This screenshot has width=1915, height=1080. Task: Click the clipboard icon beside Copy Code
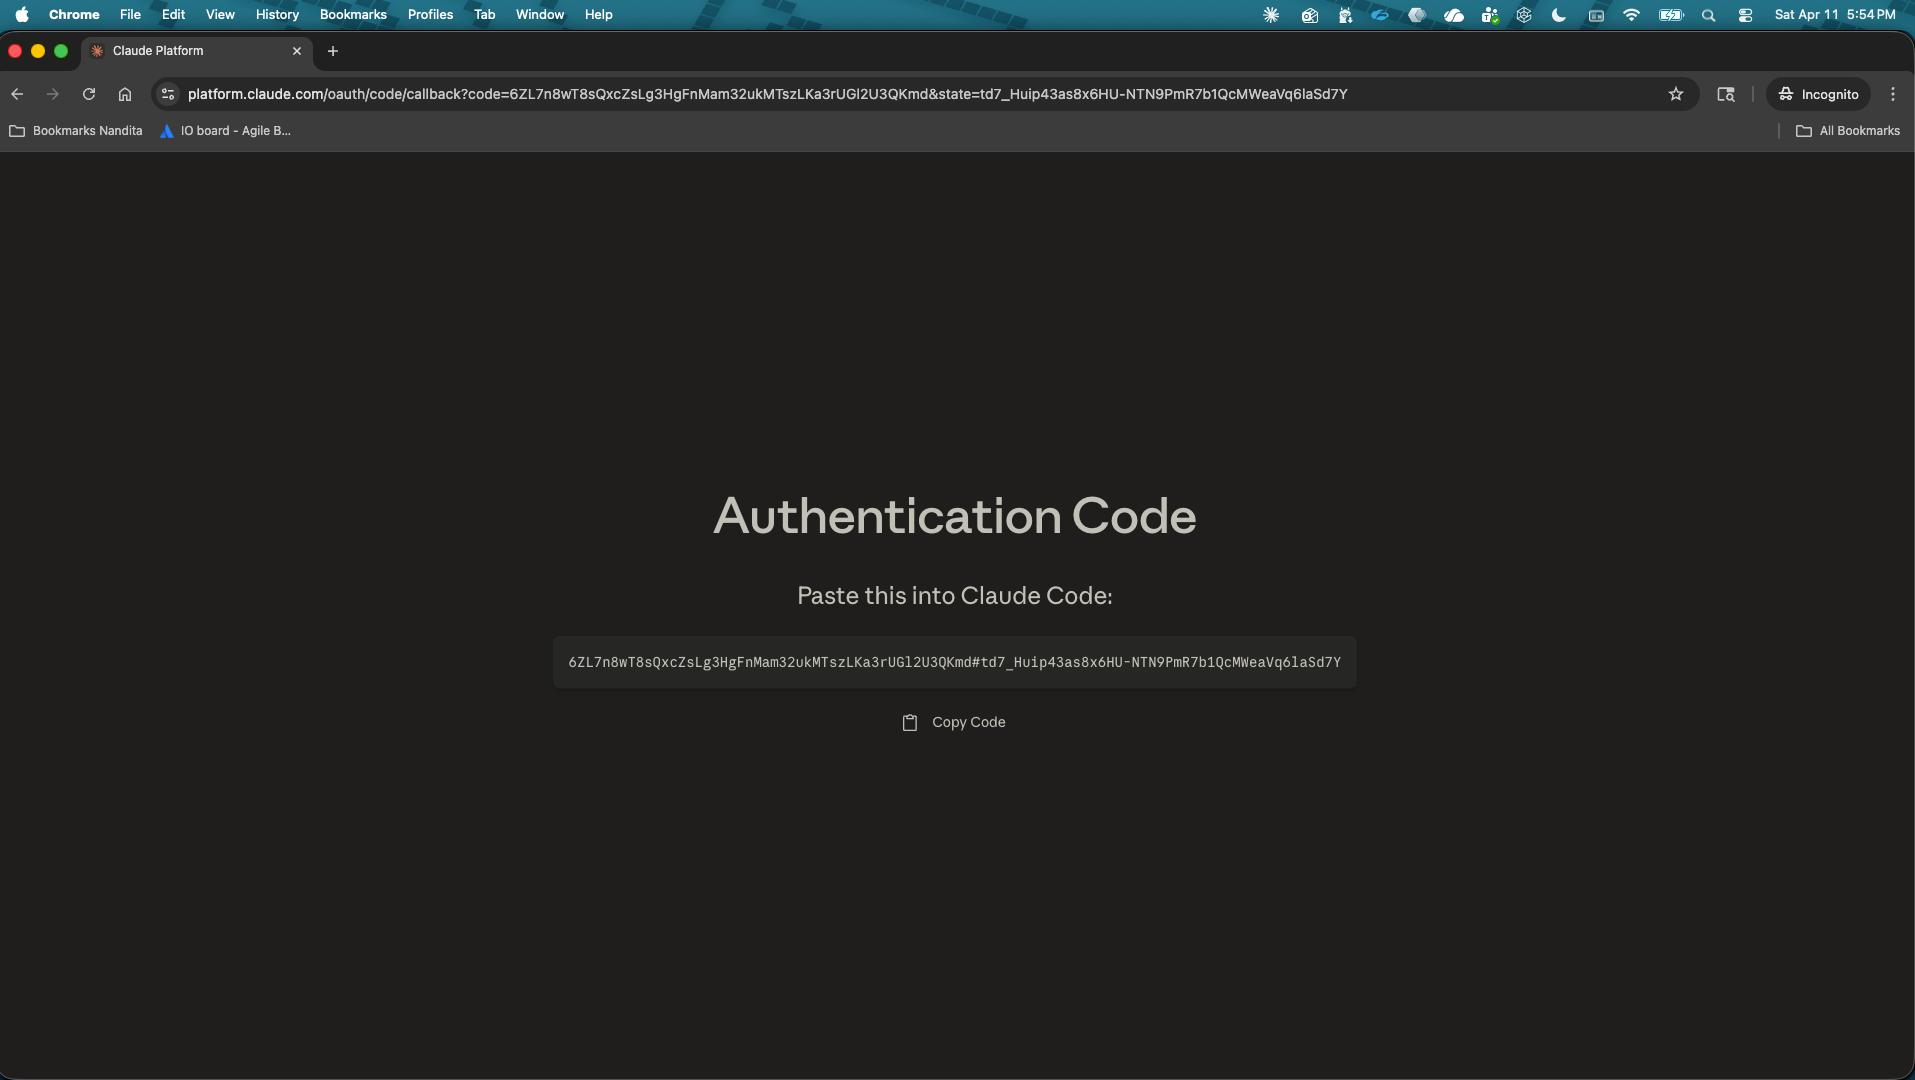point(910,722)
